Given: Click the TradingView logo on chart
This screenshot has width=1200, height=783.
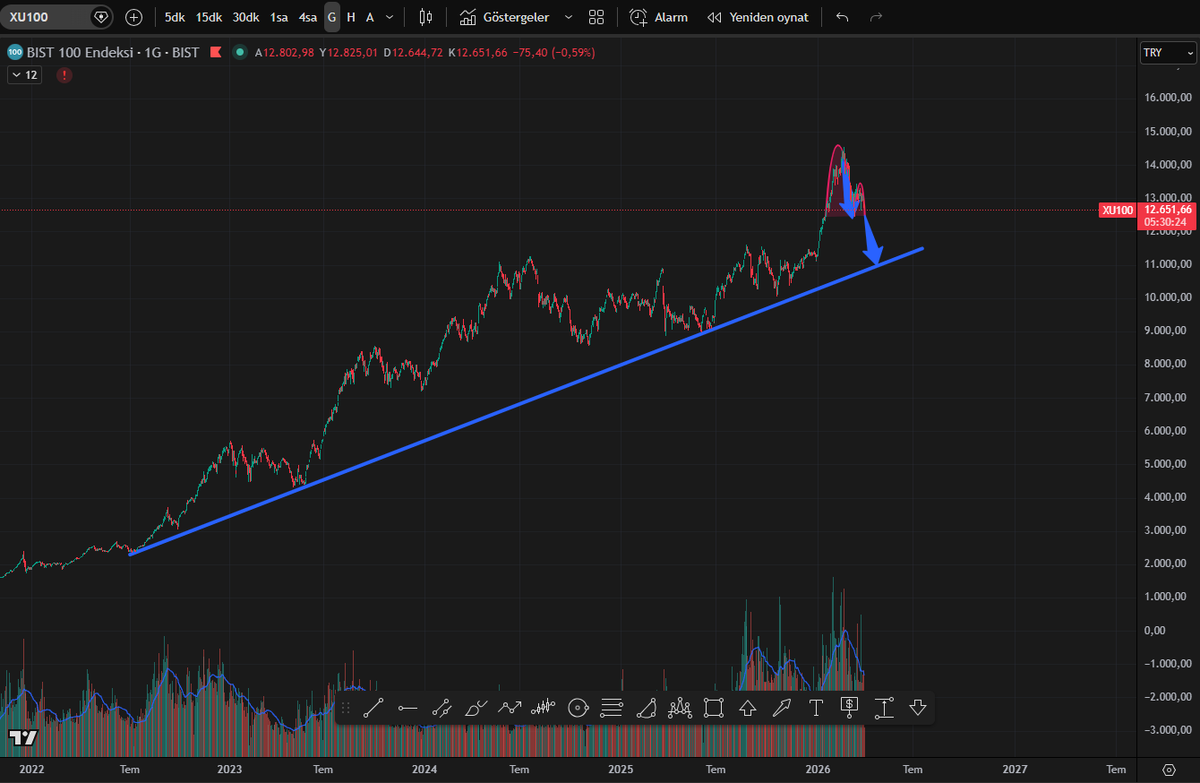Looking at the screenshot, I should (x=24, y=737).
